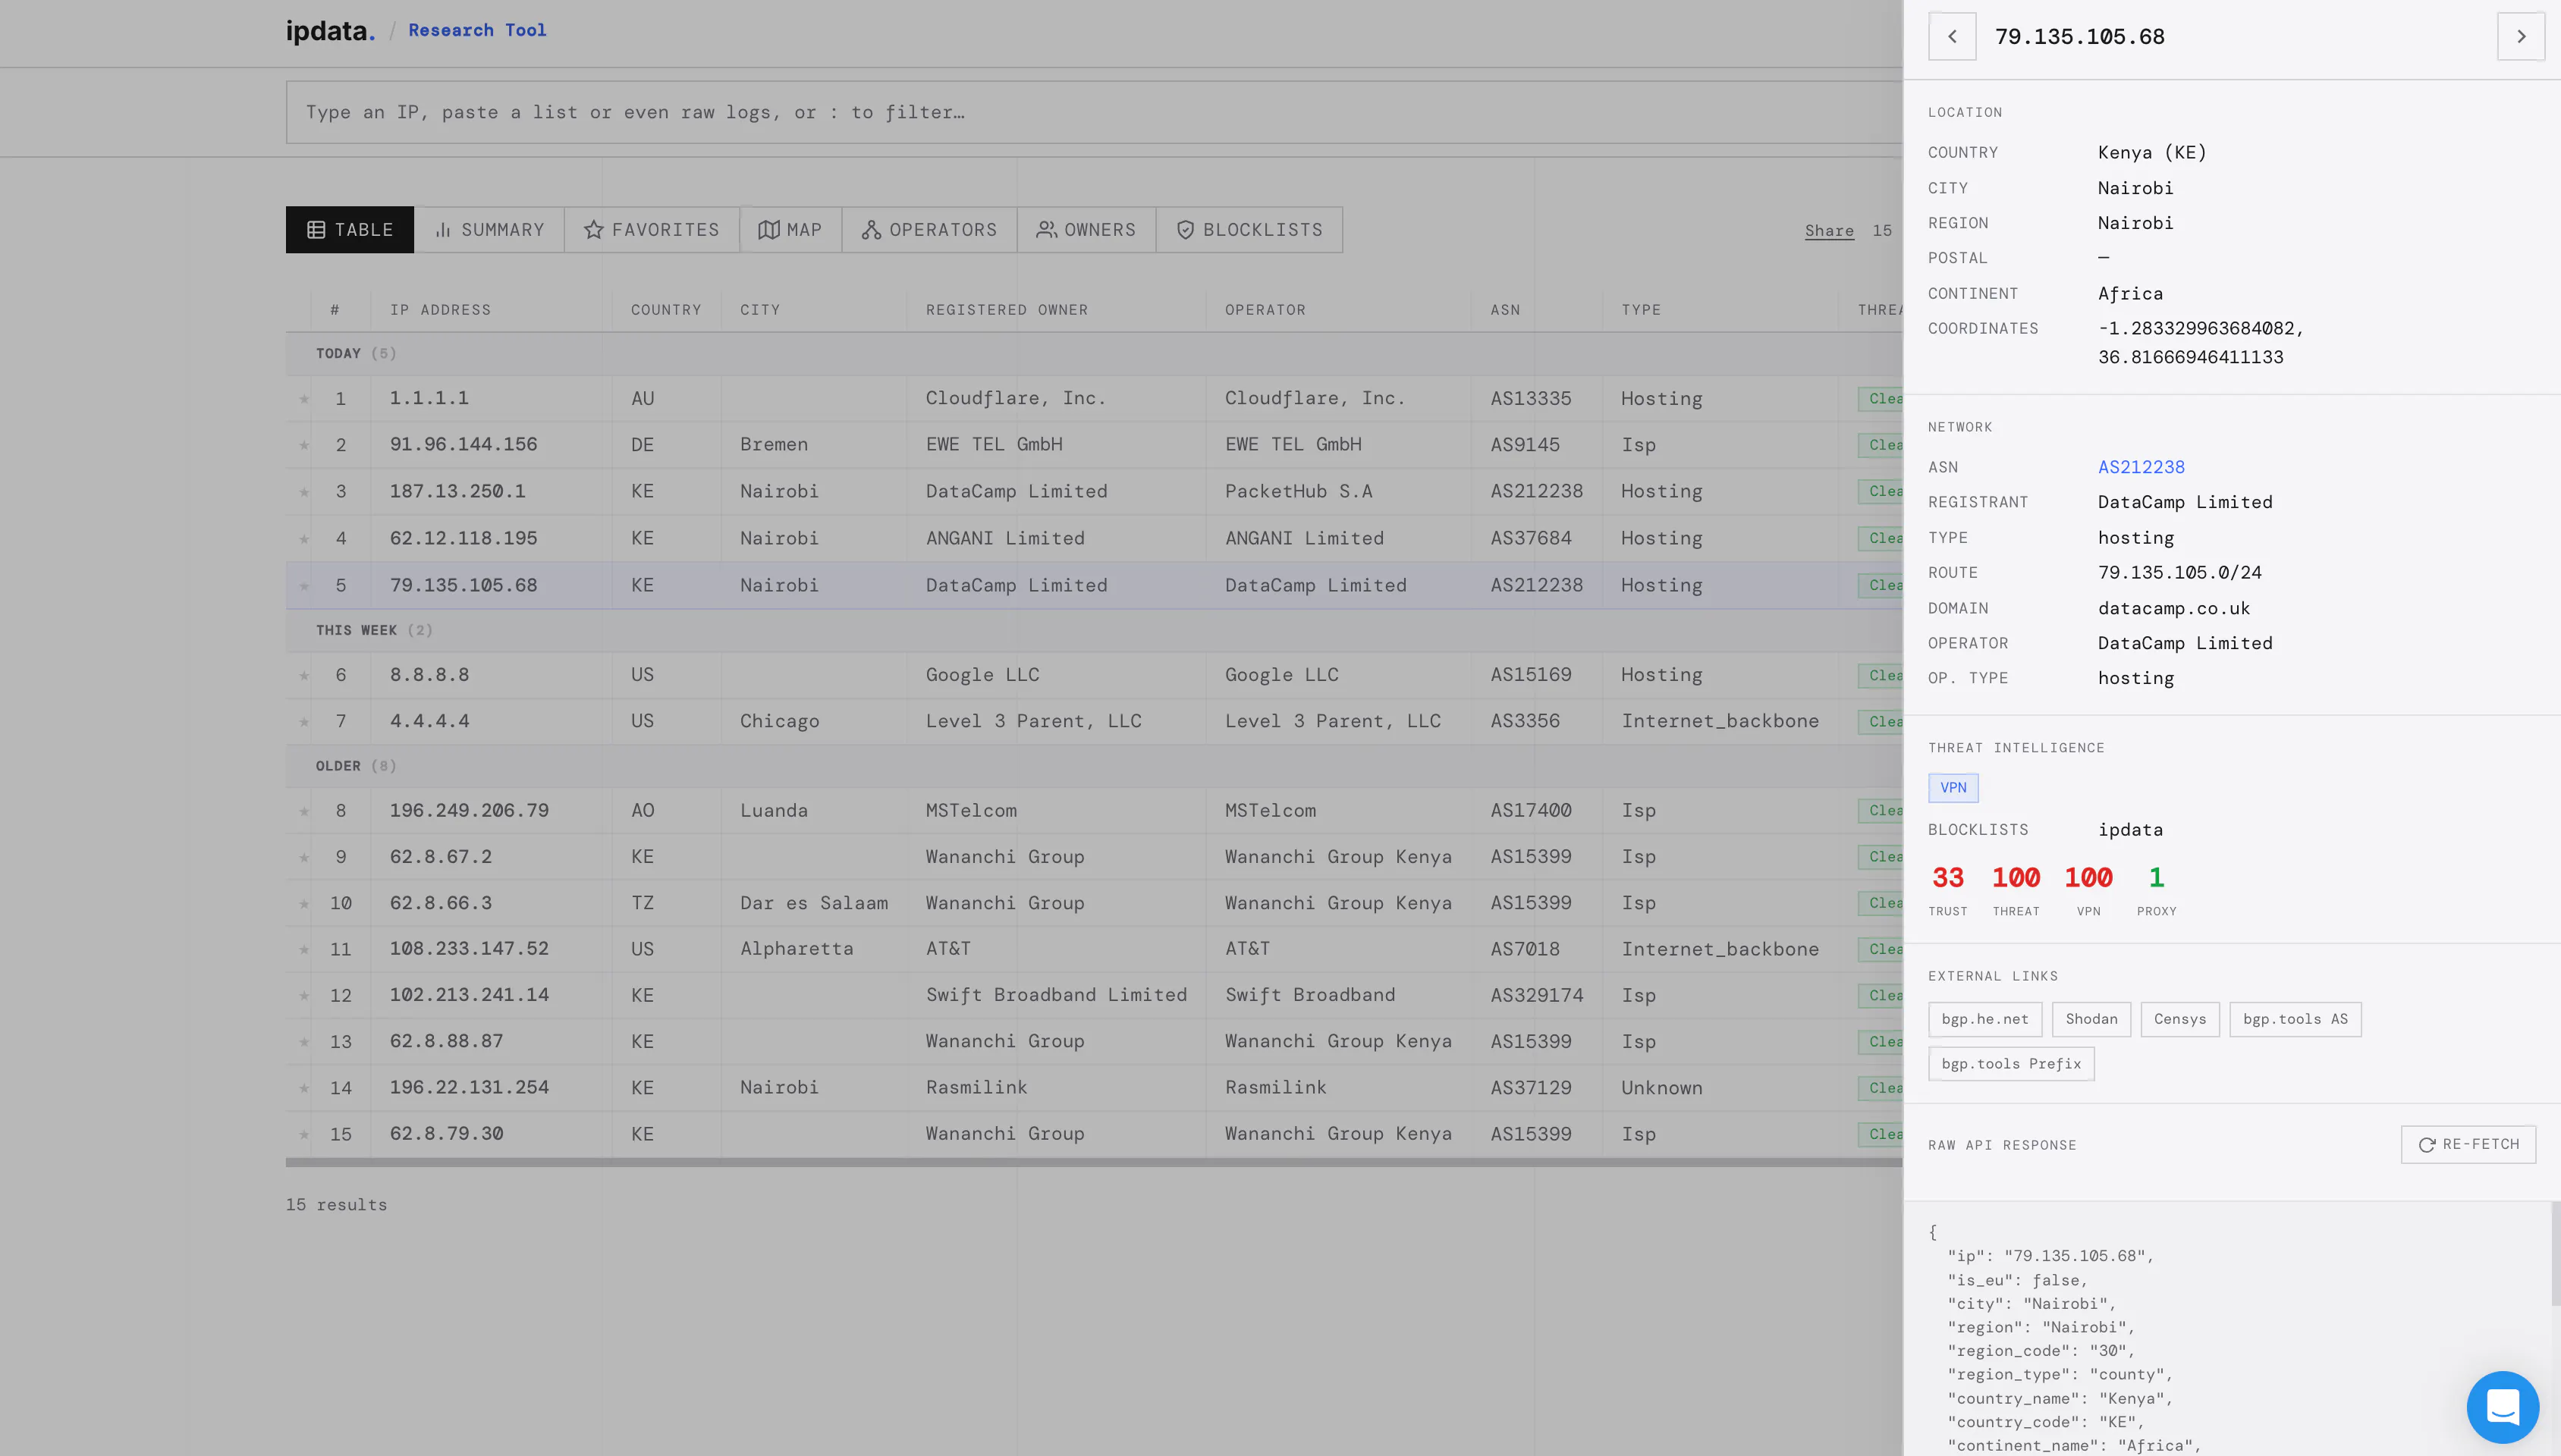Sort by the ASN column header
Screen dimensions: 2561x1456
tap(1505, 310)
